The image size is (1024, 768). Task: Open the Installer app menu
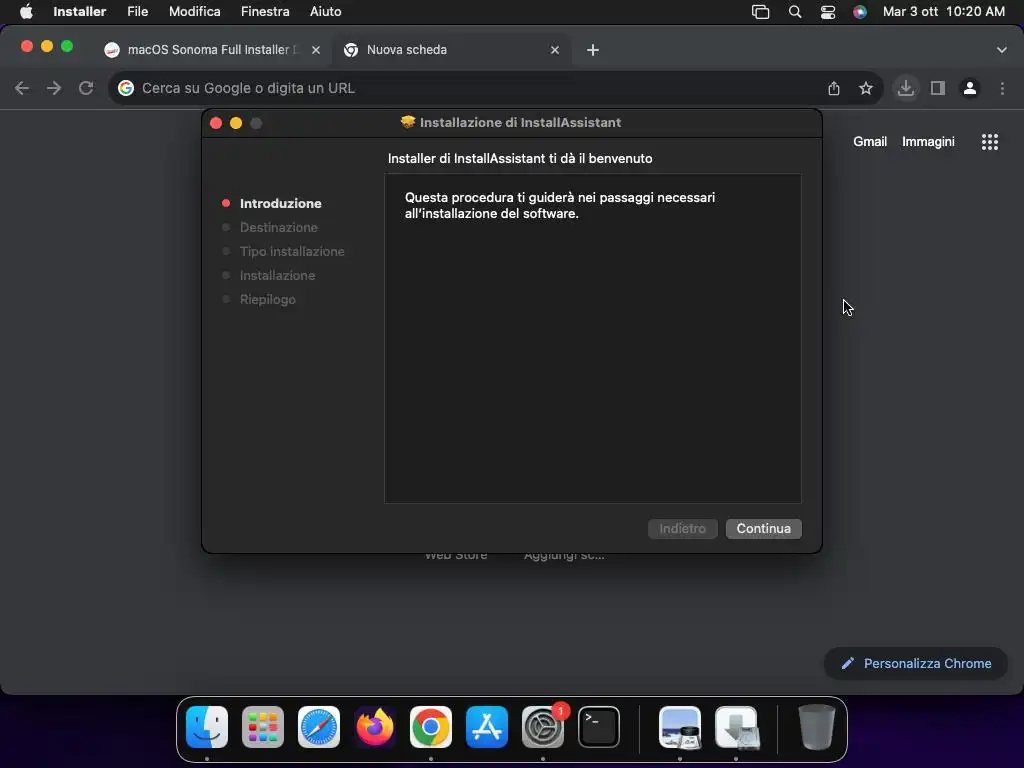79,11
